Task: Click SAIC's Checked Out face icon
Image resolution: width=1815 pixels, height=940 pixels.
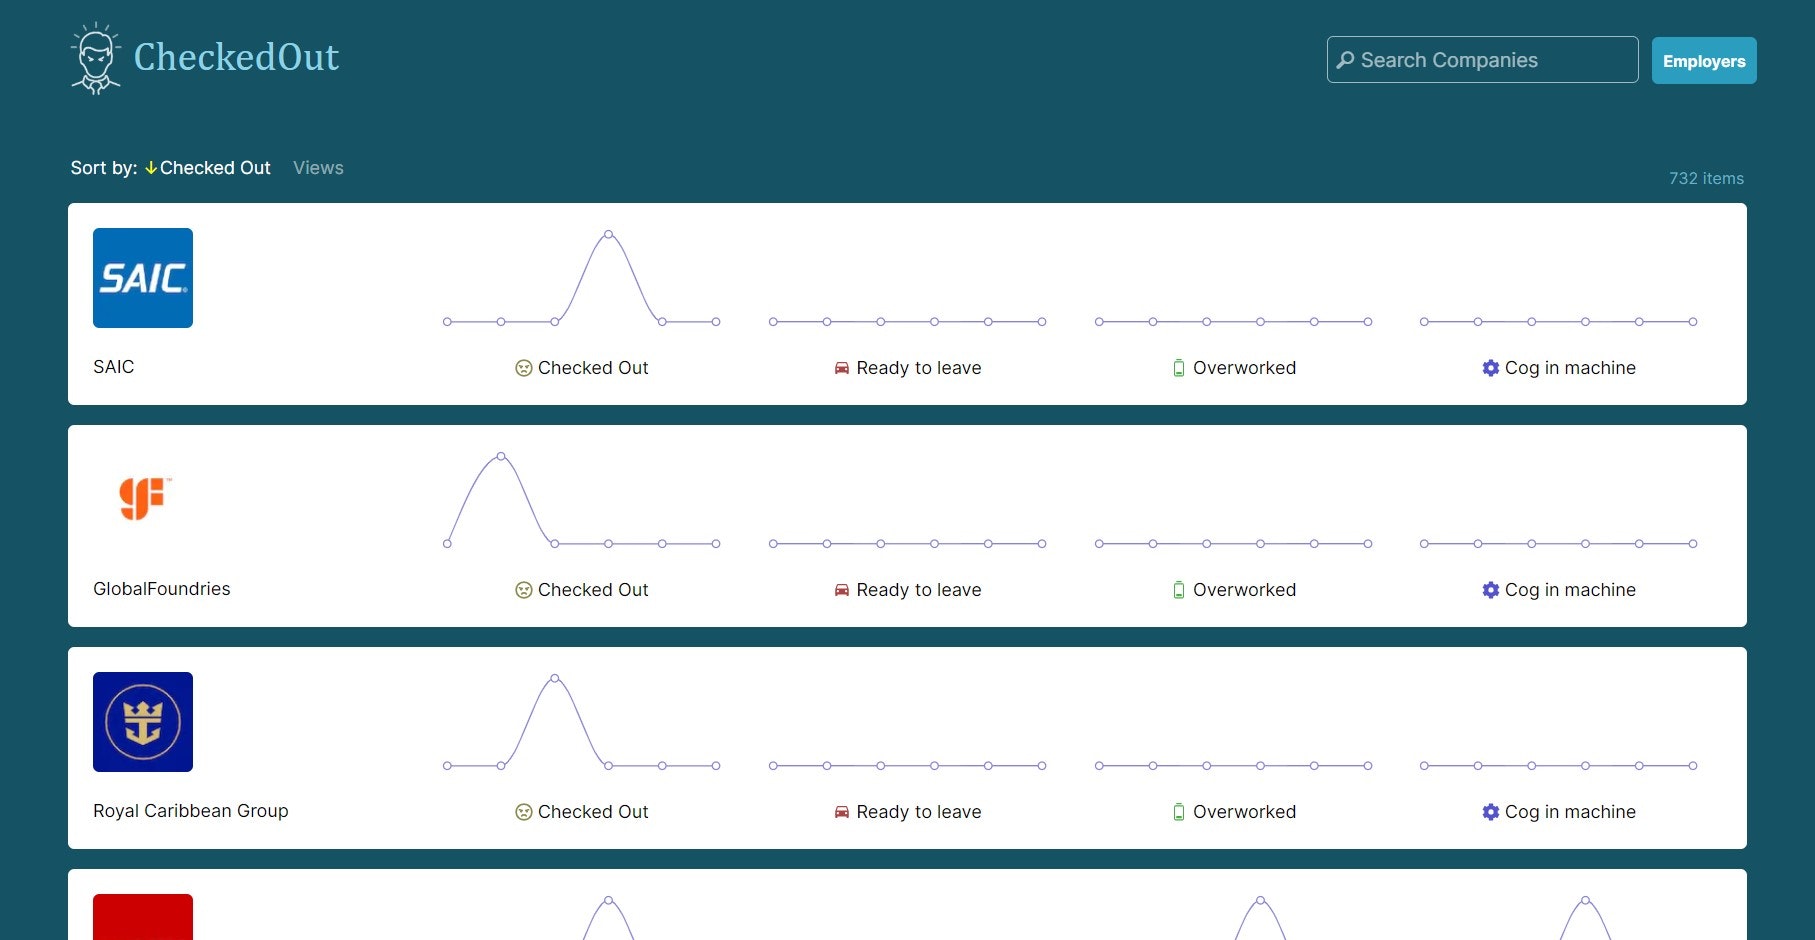Action: [x=523, y=368]
